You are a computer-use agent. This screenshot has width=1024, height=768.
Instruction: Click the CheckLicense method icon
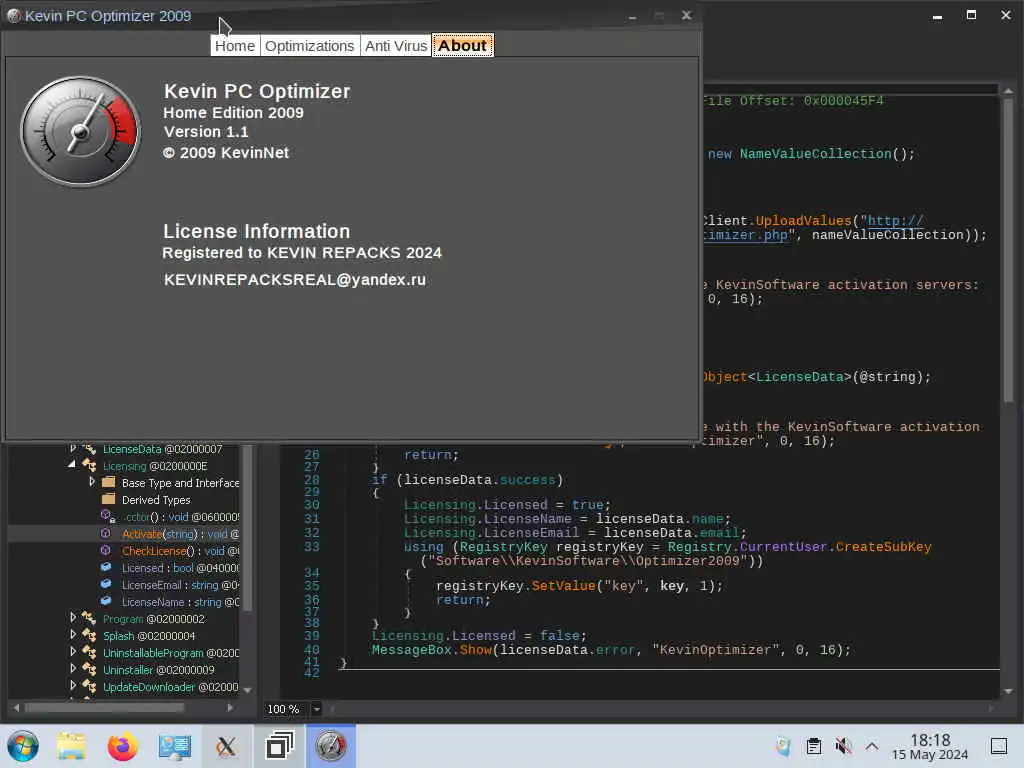(106, 550)
